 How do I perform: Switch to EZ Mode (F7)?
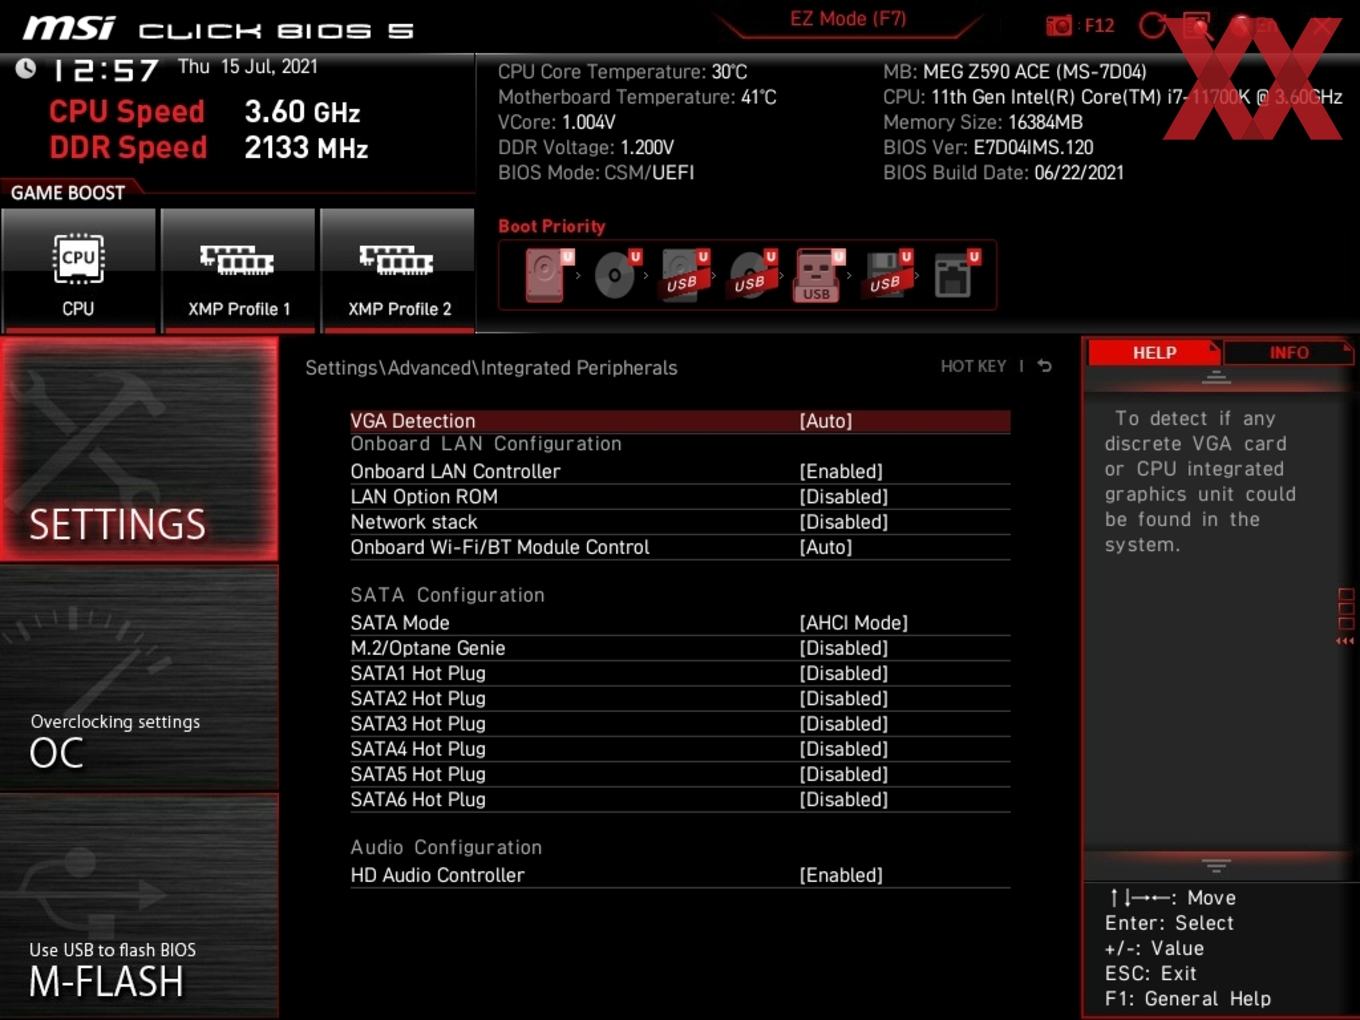848,19
